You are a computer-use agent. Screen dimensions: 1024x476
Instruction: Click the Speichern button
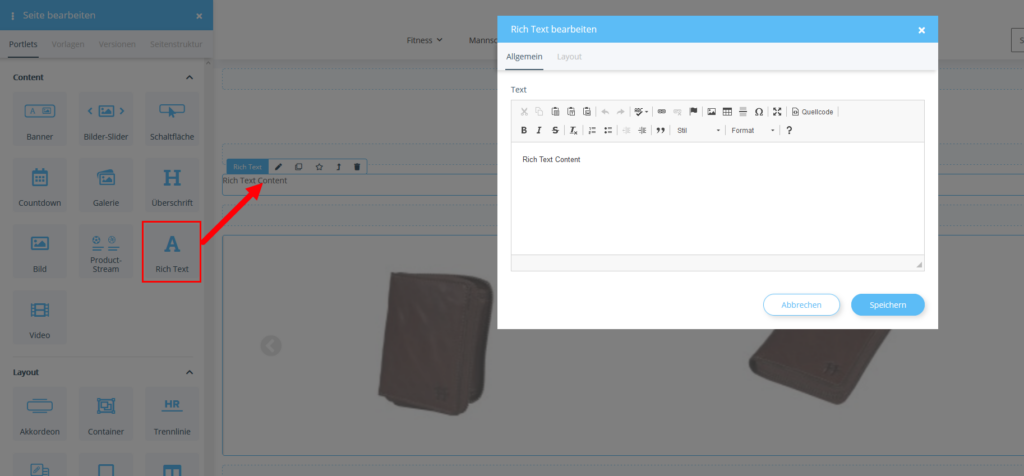[x=887, y=305]
